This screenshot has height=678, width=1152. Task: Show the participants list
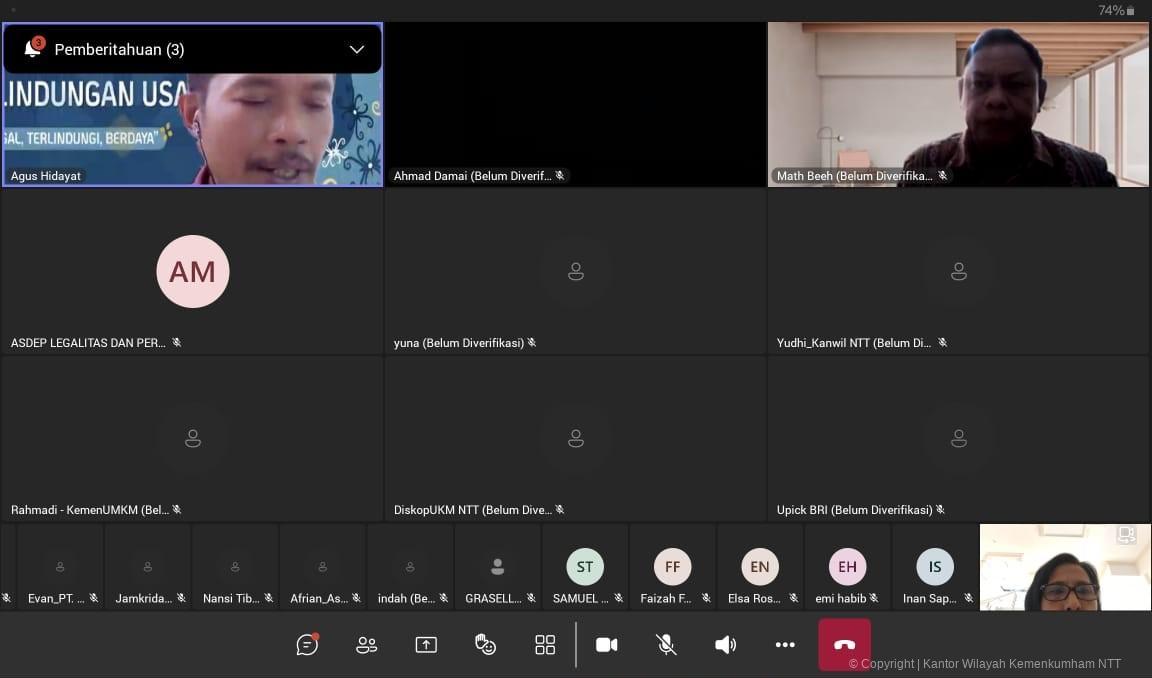tap(367, 645)
